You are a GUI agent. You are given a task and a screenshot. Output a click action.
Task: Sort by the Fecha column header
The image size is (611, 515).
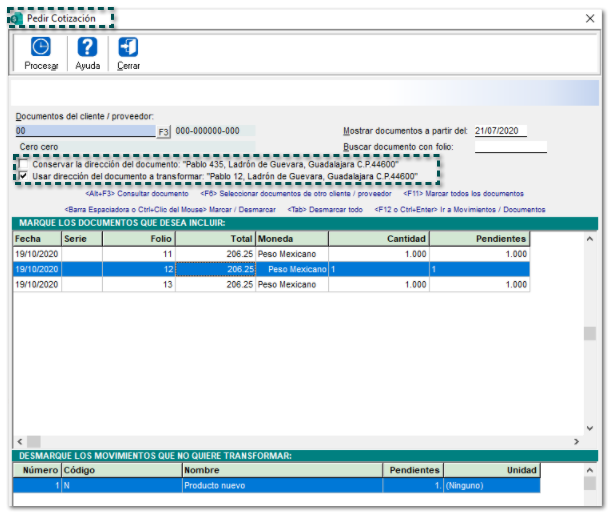click(36, 240)
